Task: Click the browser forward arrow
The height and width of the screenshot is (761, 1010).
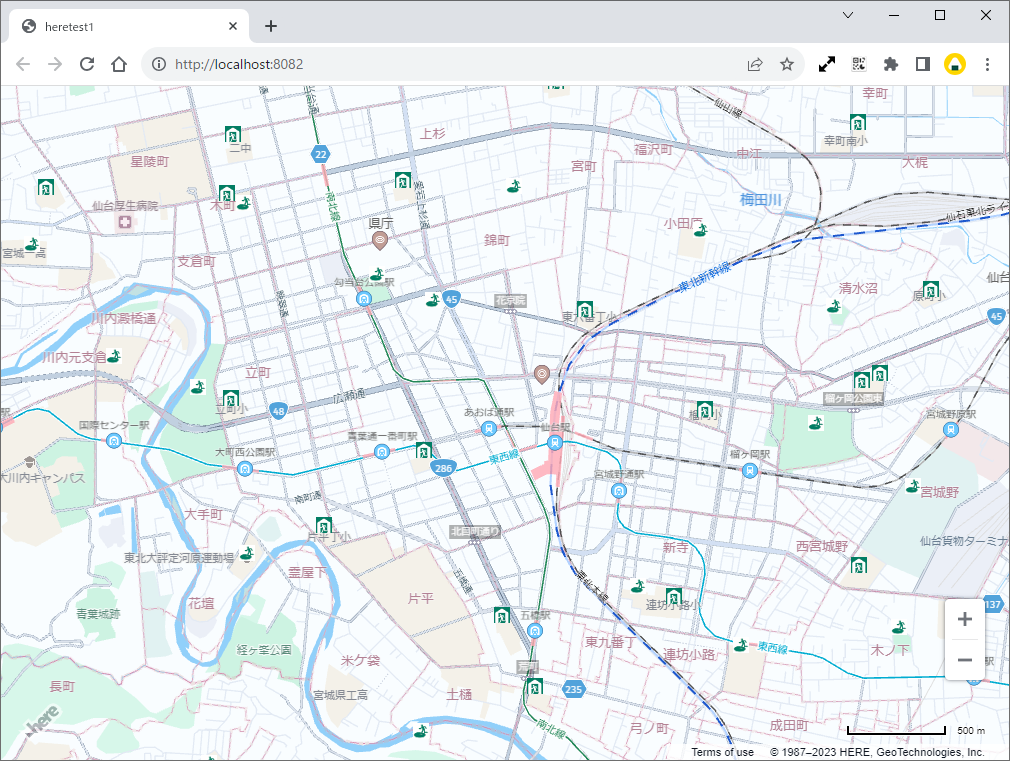Action: coord(55,64)
